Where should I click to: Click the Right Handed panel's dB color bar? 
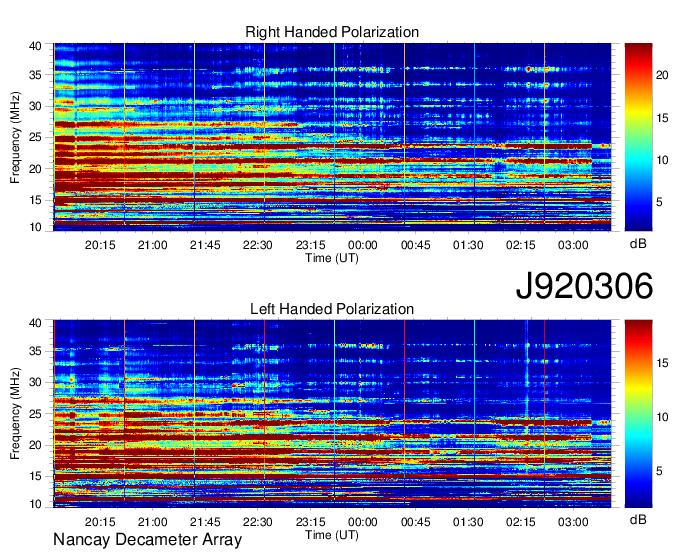click(638, 137)
